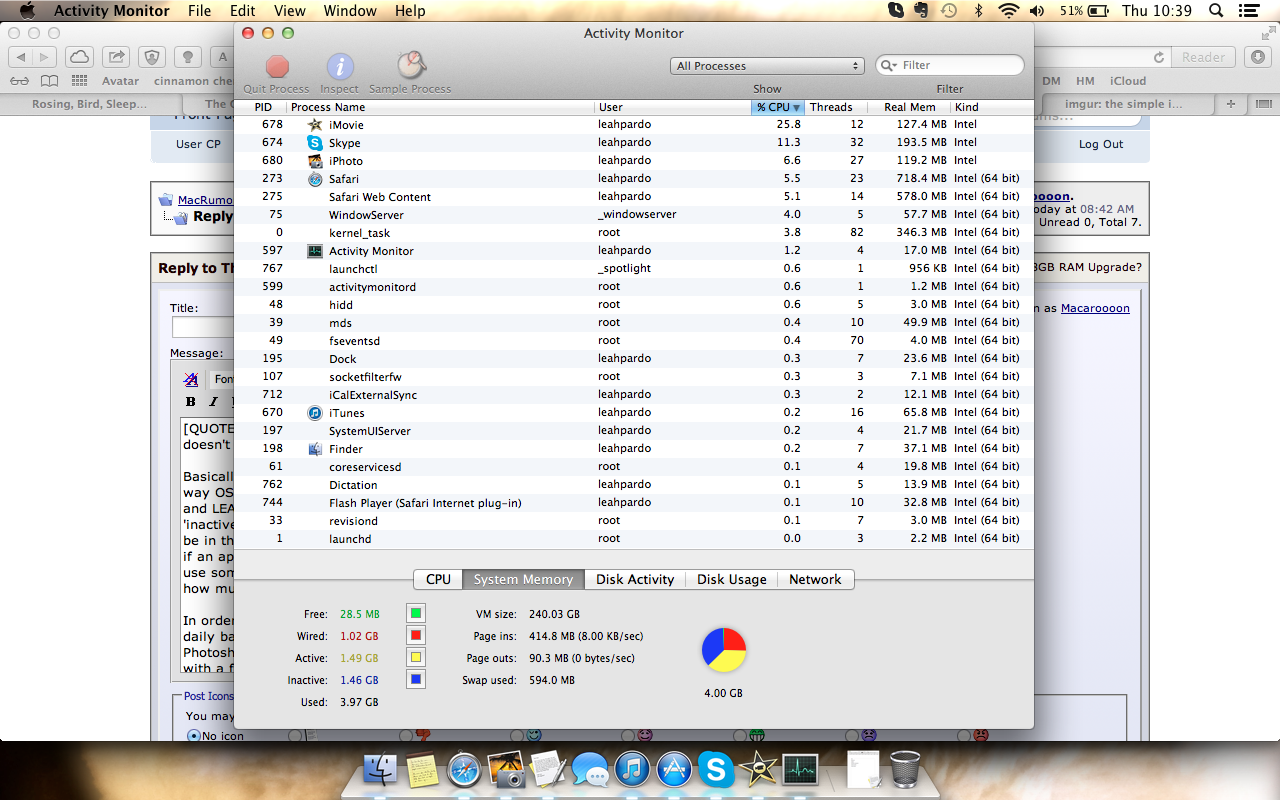Click the Reader button in Safari
Image resolution: width=1280 pixels, height=800 pixels.
tap(1203, 57)
